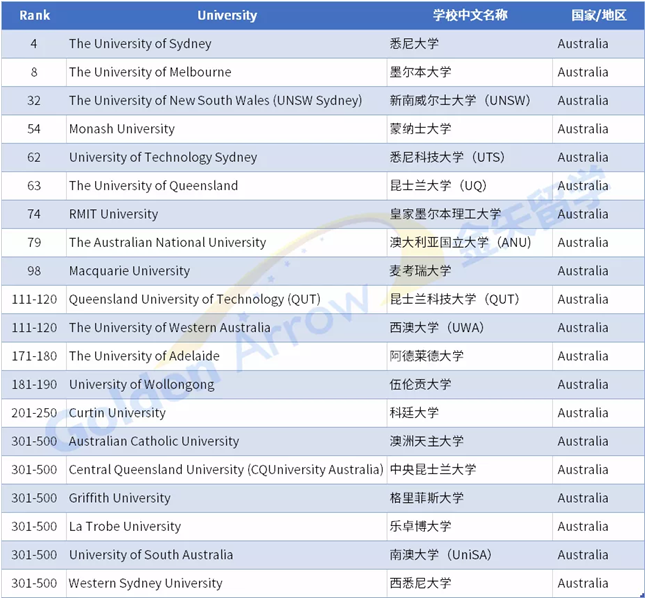Select The University of Melbourne cell
The width and height of the screenshot is (646, 599).
[150, 72]
